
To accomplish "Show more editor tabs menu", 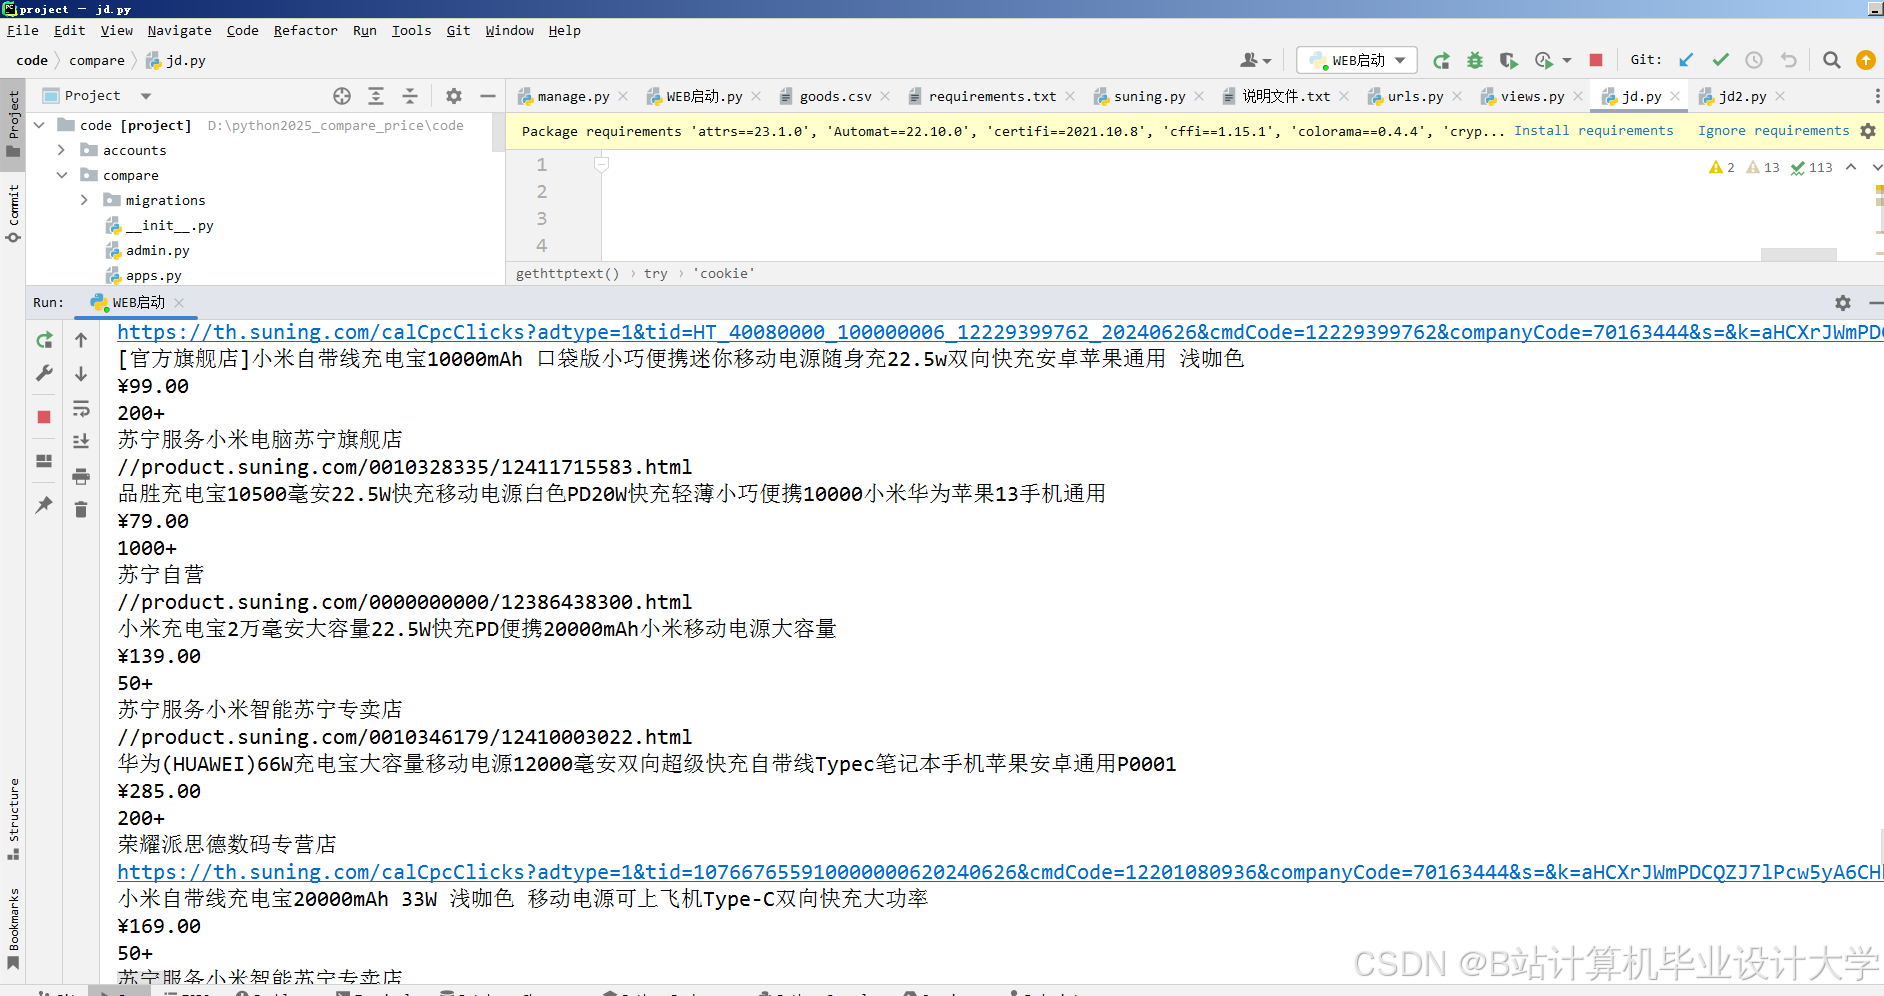I will pyautogui.click(x=1876, y=96).
